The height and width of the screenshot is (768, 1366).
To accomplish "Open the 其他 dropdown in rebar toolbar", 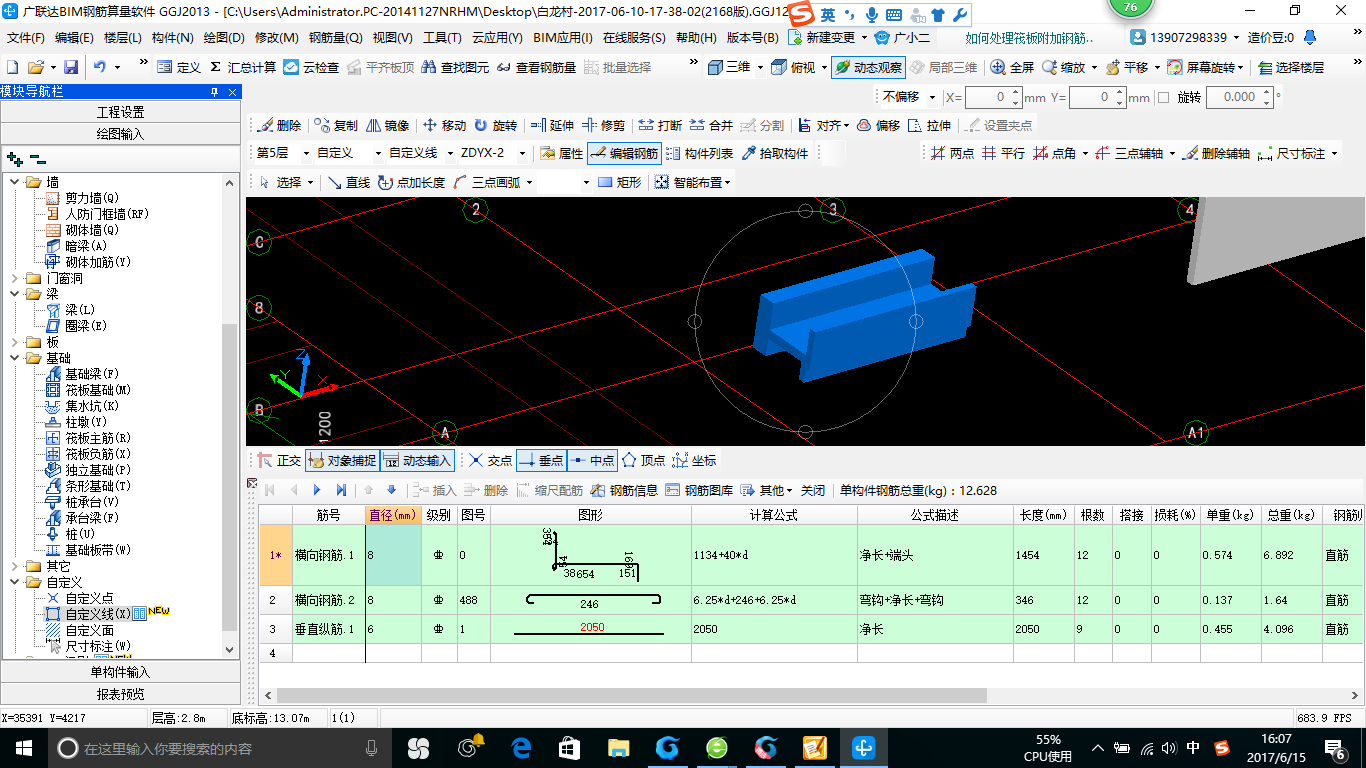I will pos(768,490).
